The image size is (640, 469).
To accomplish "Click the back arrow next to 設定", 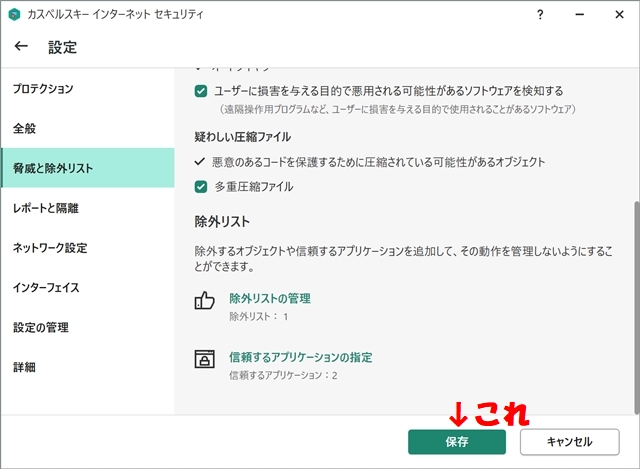I will pos(21,47).
